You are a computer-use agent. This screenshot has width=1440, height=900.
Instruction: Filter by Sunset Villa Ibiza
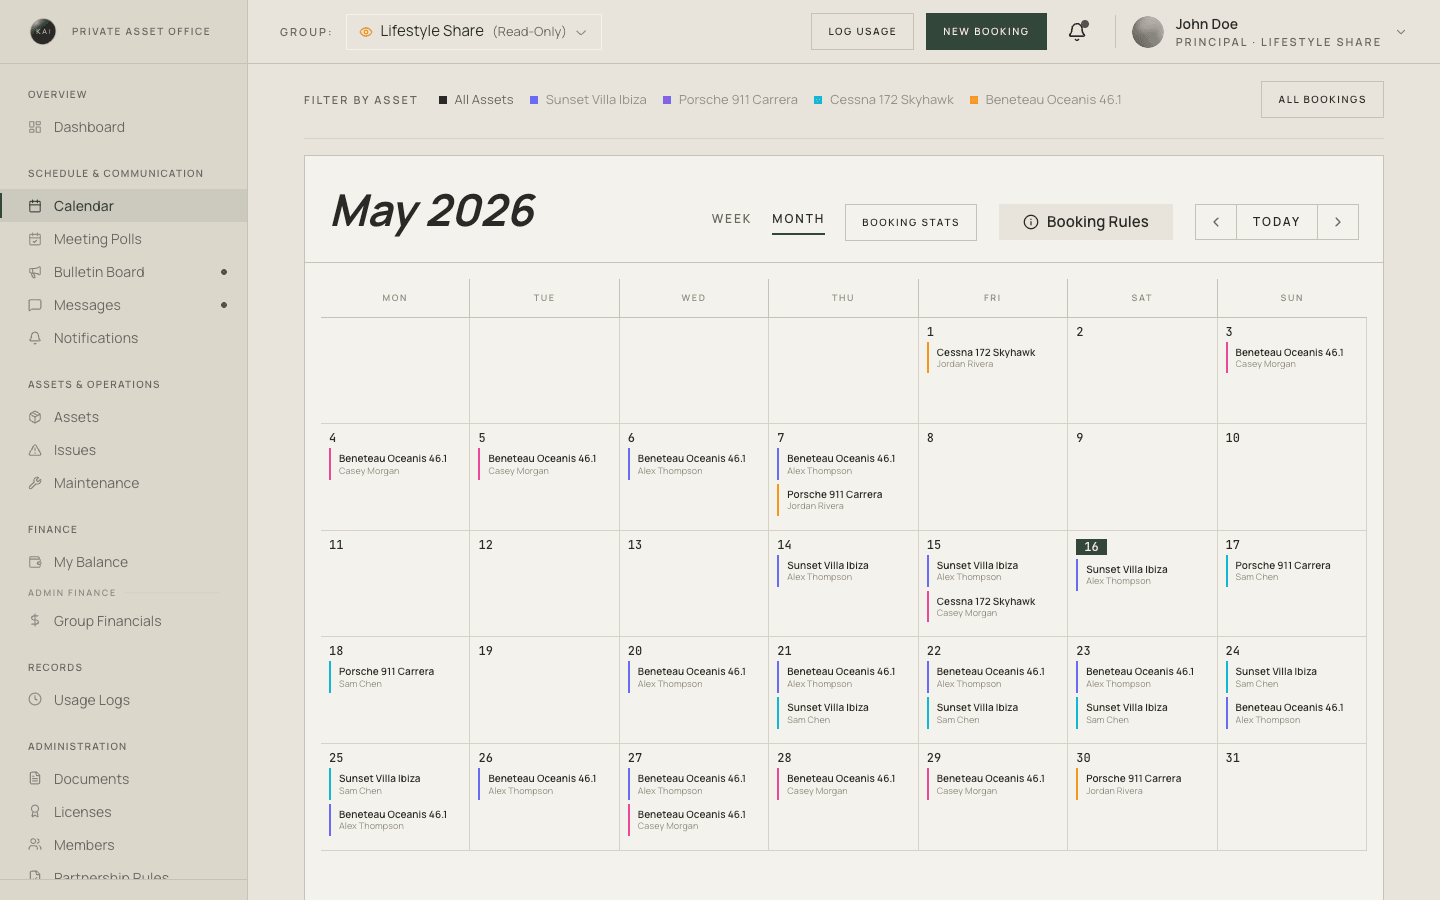[x=588, y=100]
